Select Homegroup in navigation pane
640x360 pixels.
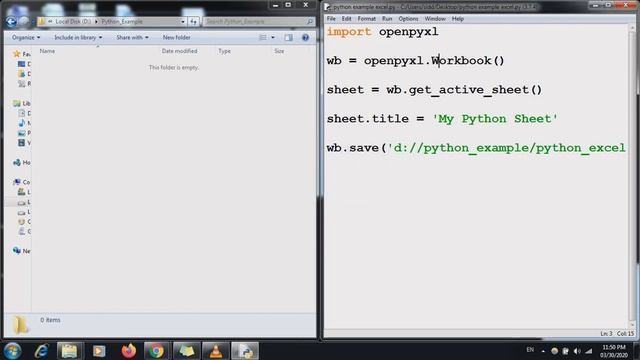(x=22, y=162)
